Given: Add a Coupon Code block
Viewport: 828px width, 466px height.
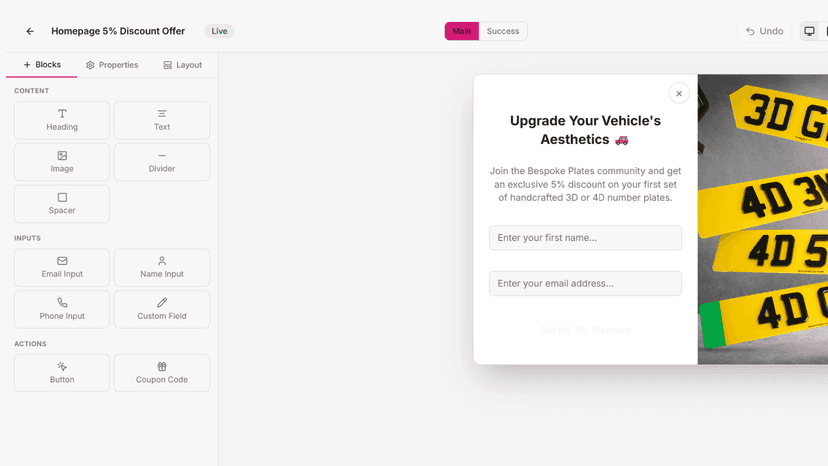Looking at the screenshot, I should (x=162, y=373).
